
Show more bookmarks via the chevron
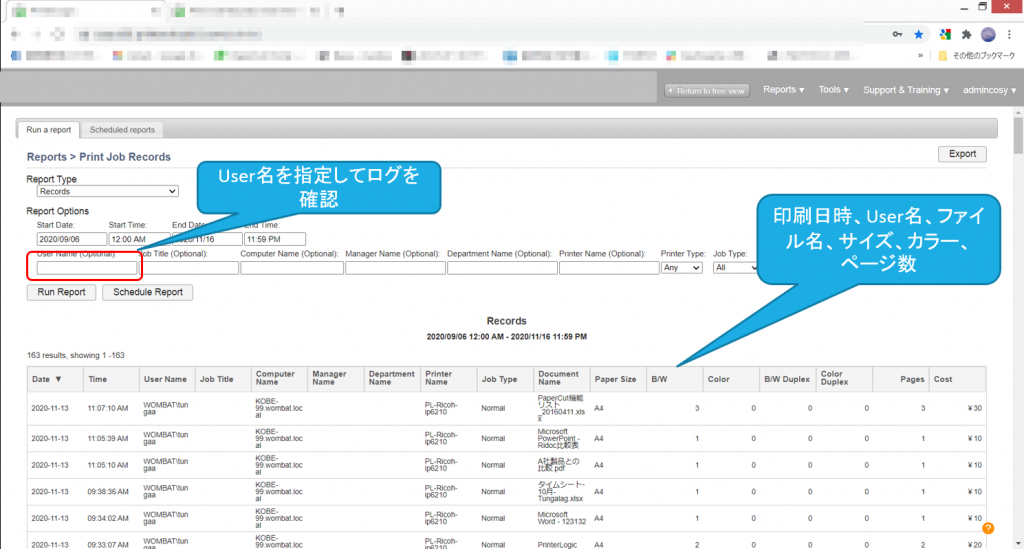point(921,56)
